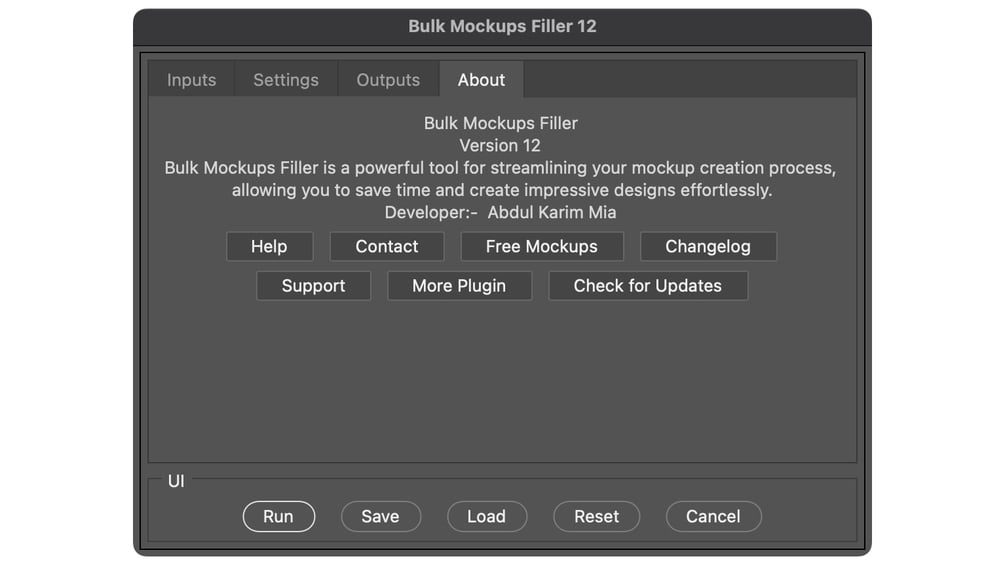Open the Help button
The width and height of the screenshot is (1005, 565).
[x=269, y=247]
